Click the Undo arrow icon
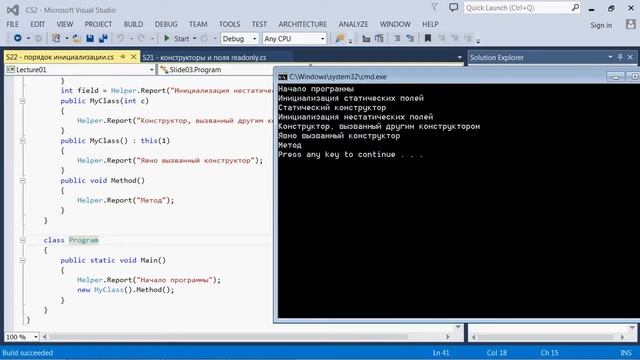This screenshot has width=640, height=360. [120, 38]
